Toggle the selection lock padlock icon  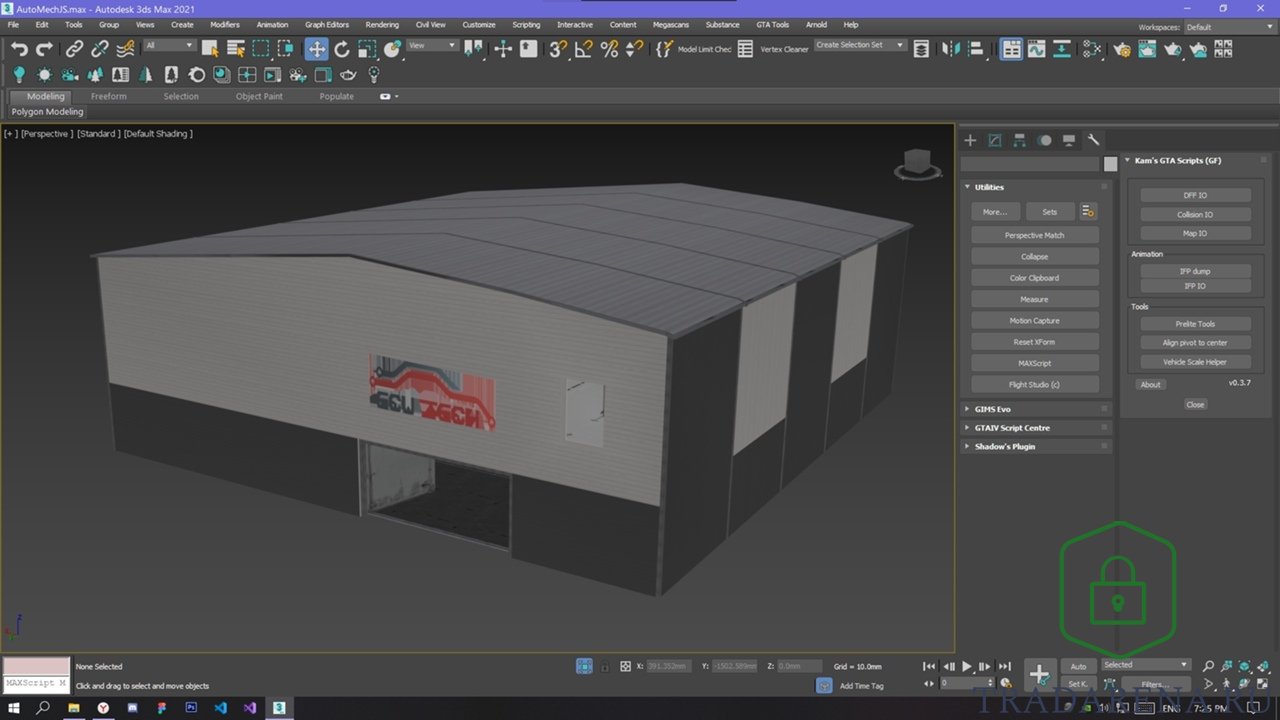click(604, 666)
